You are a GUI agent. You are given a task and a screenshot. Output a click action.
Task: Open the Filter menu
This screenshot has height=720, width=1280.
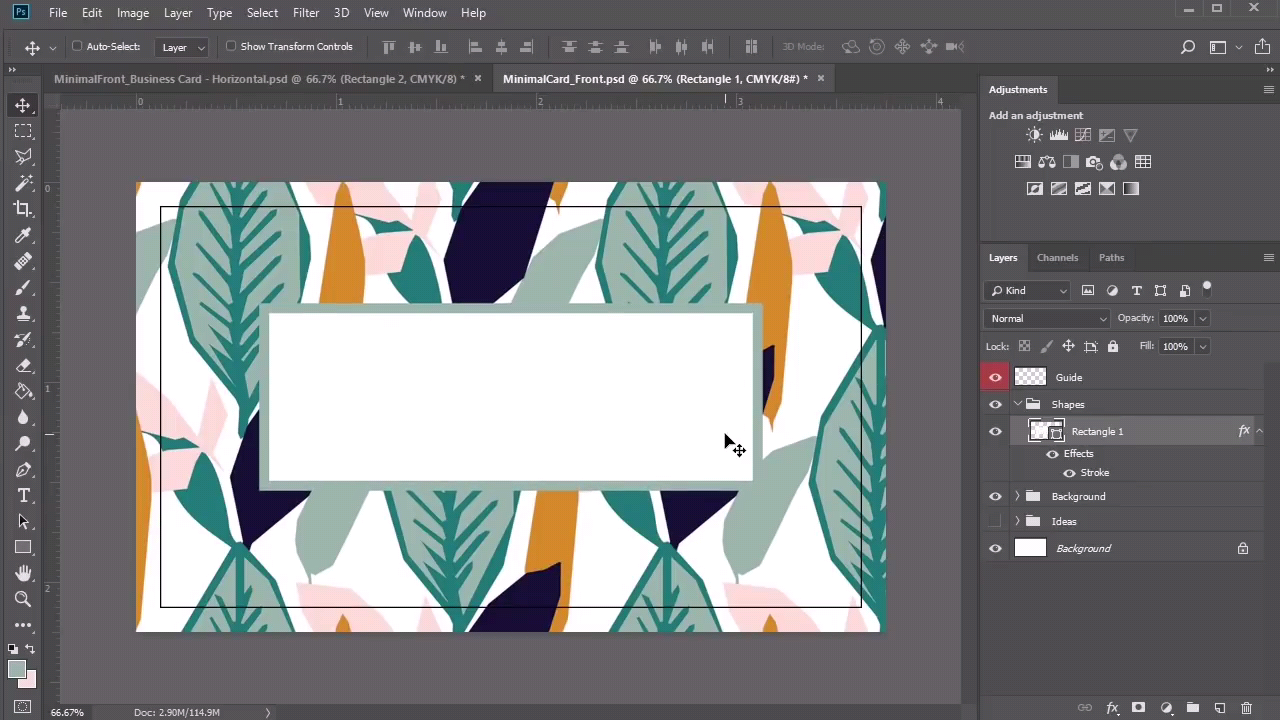pos(306,12)
